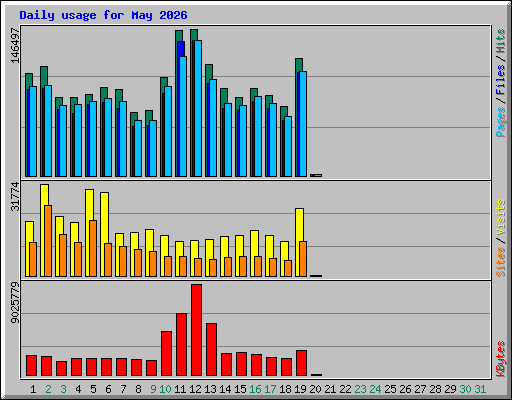Click the 31774 axis value

pos(15,197)
